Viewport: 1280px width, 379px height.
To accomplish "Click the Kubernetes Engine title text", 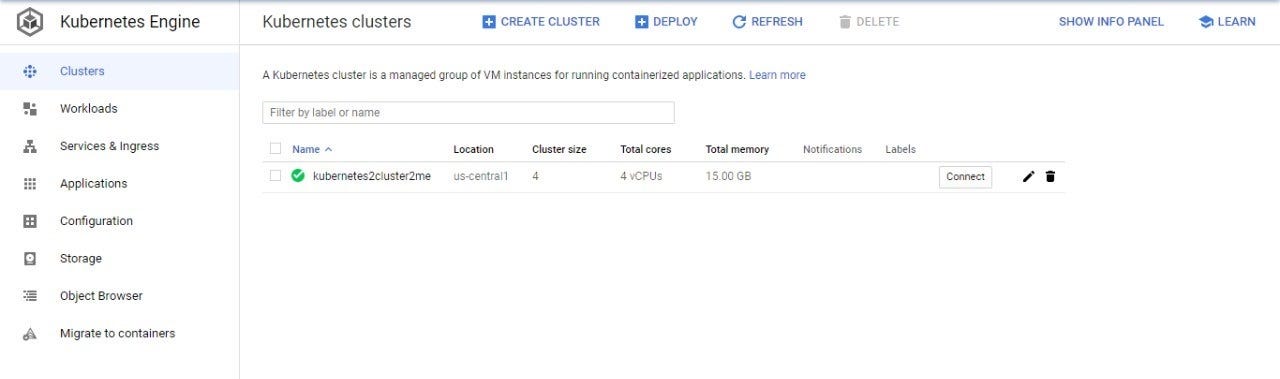I will 130,22.
